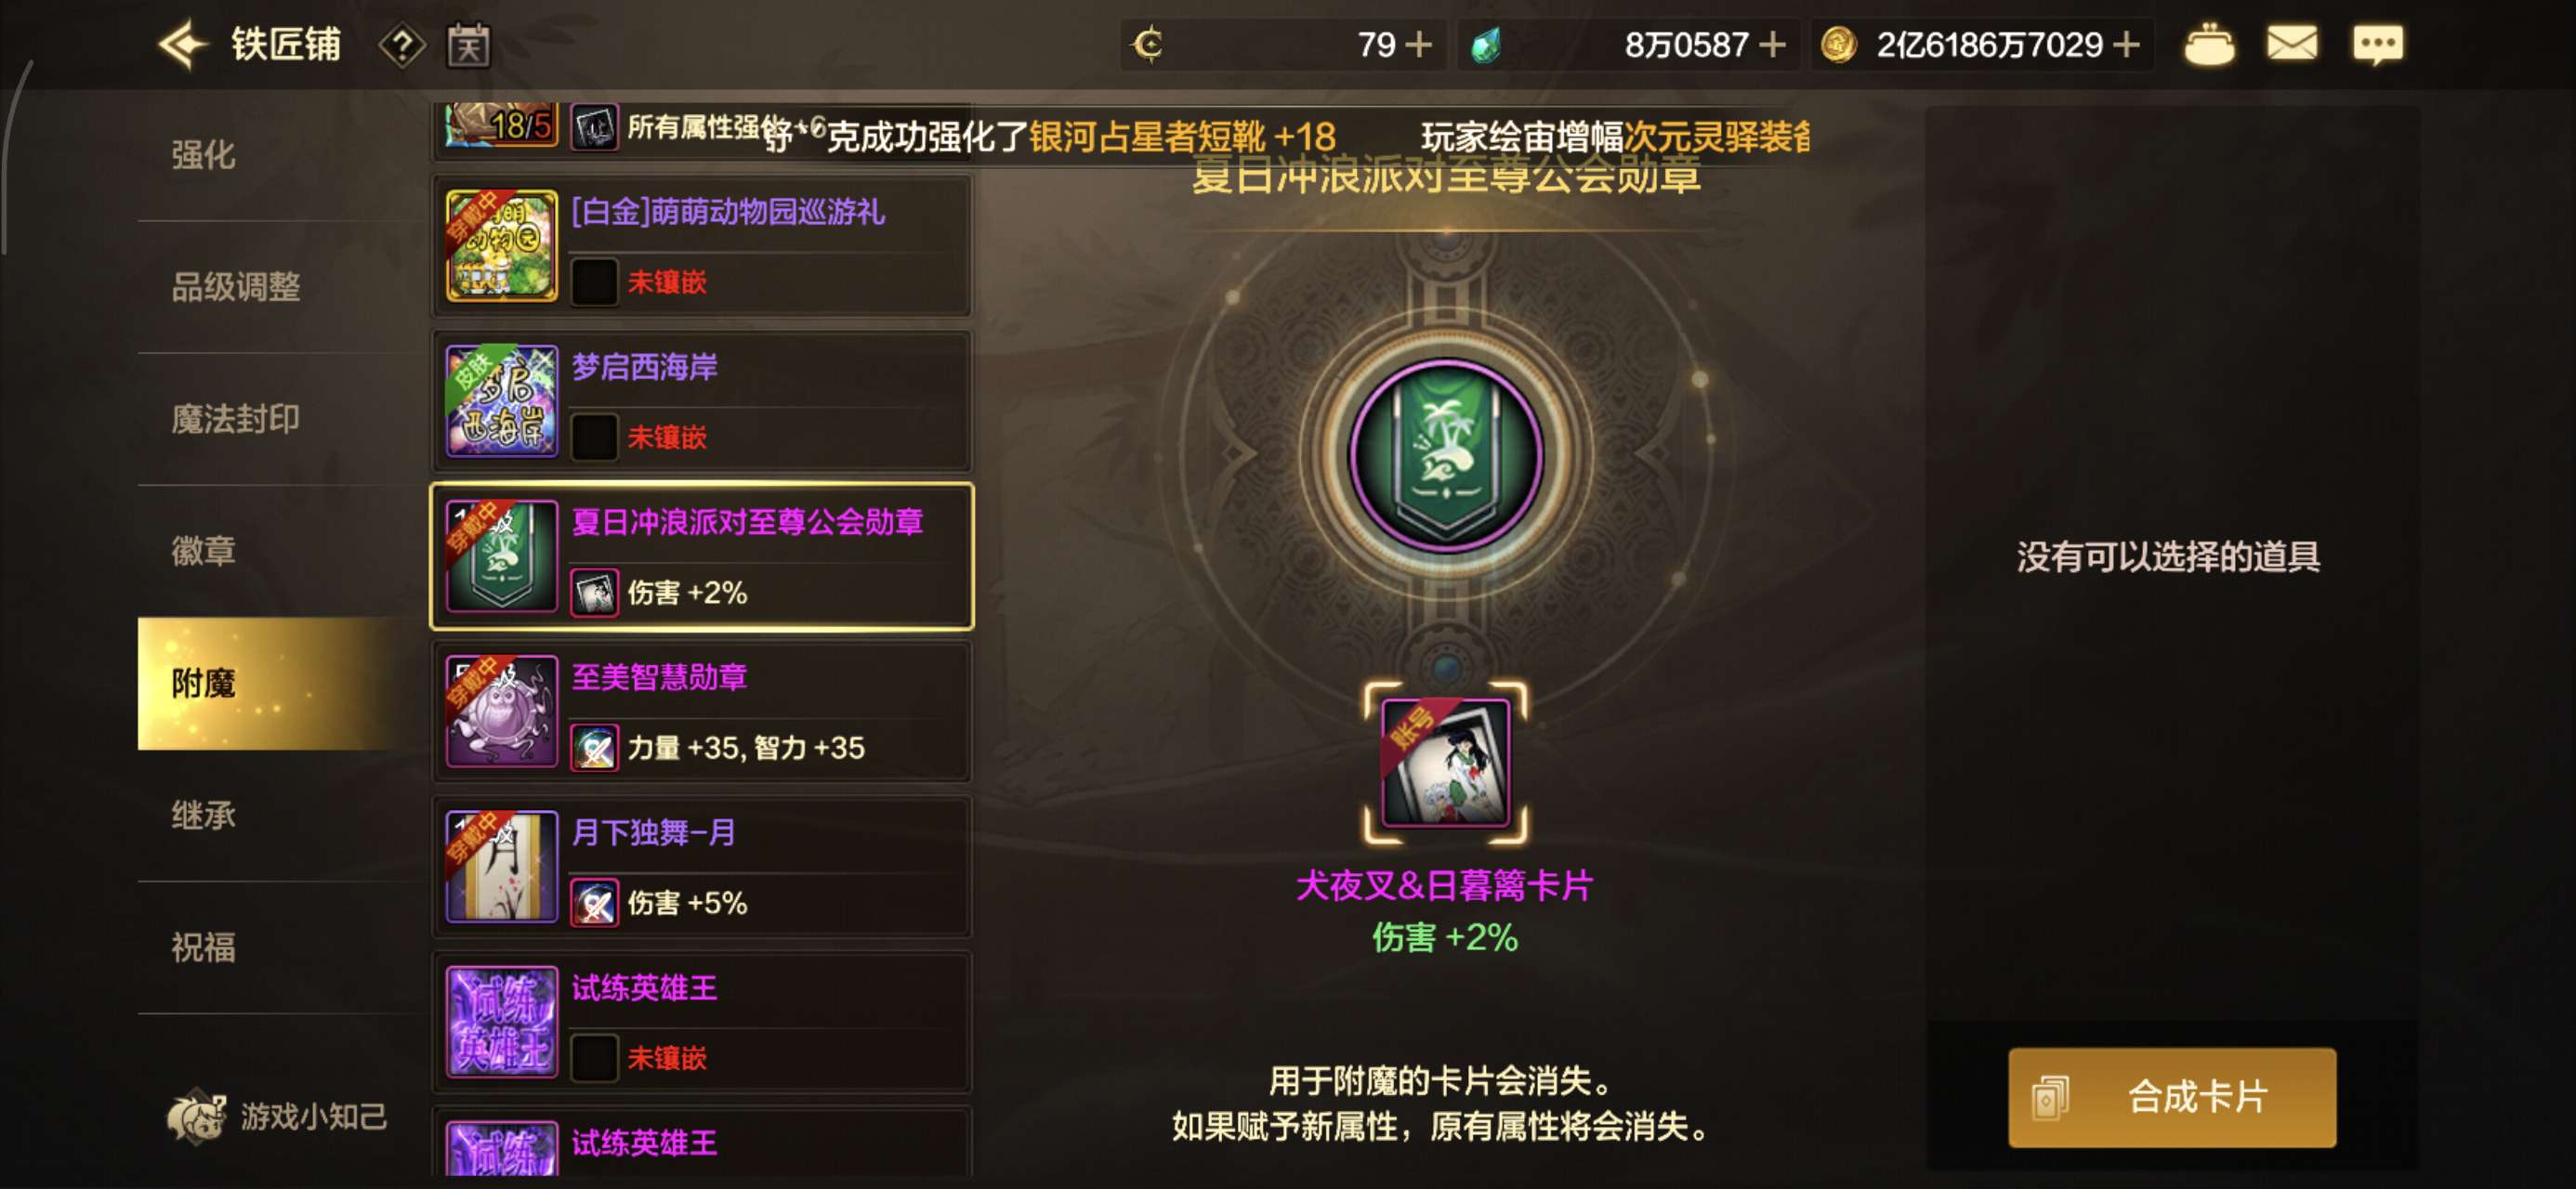Open the help question mark icon
The height and width of the screenshot is (1189, 2576).
pyautogui.click(x=402, y=45)
